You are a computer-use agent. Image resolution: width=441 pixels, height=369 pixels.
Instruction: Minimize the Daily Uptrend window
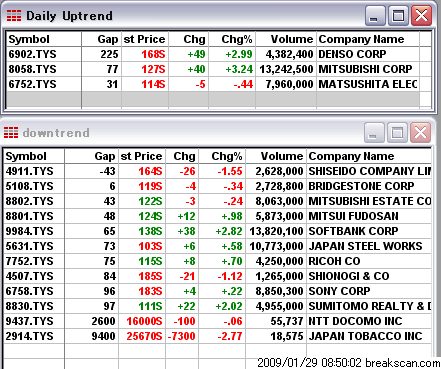pos(375,15)
